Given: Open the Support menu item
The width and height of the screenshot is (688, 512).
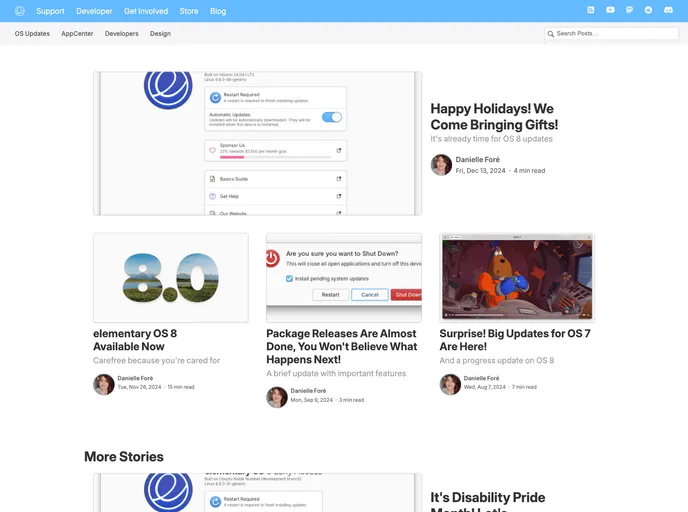Looking at the screenshot, I should pyautogui.click(x=50, y=11).
